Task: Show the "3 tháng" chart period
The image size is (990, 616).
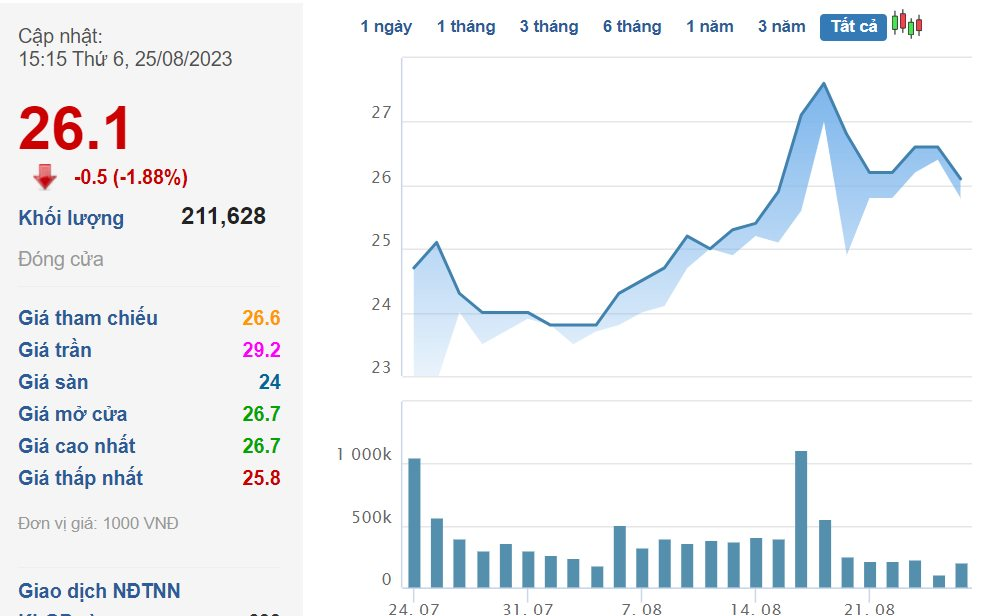Action: [x=549, y=27]
